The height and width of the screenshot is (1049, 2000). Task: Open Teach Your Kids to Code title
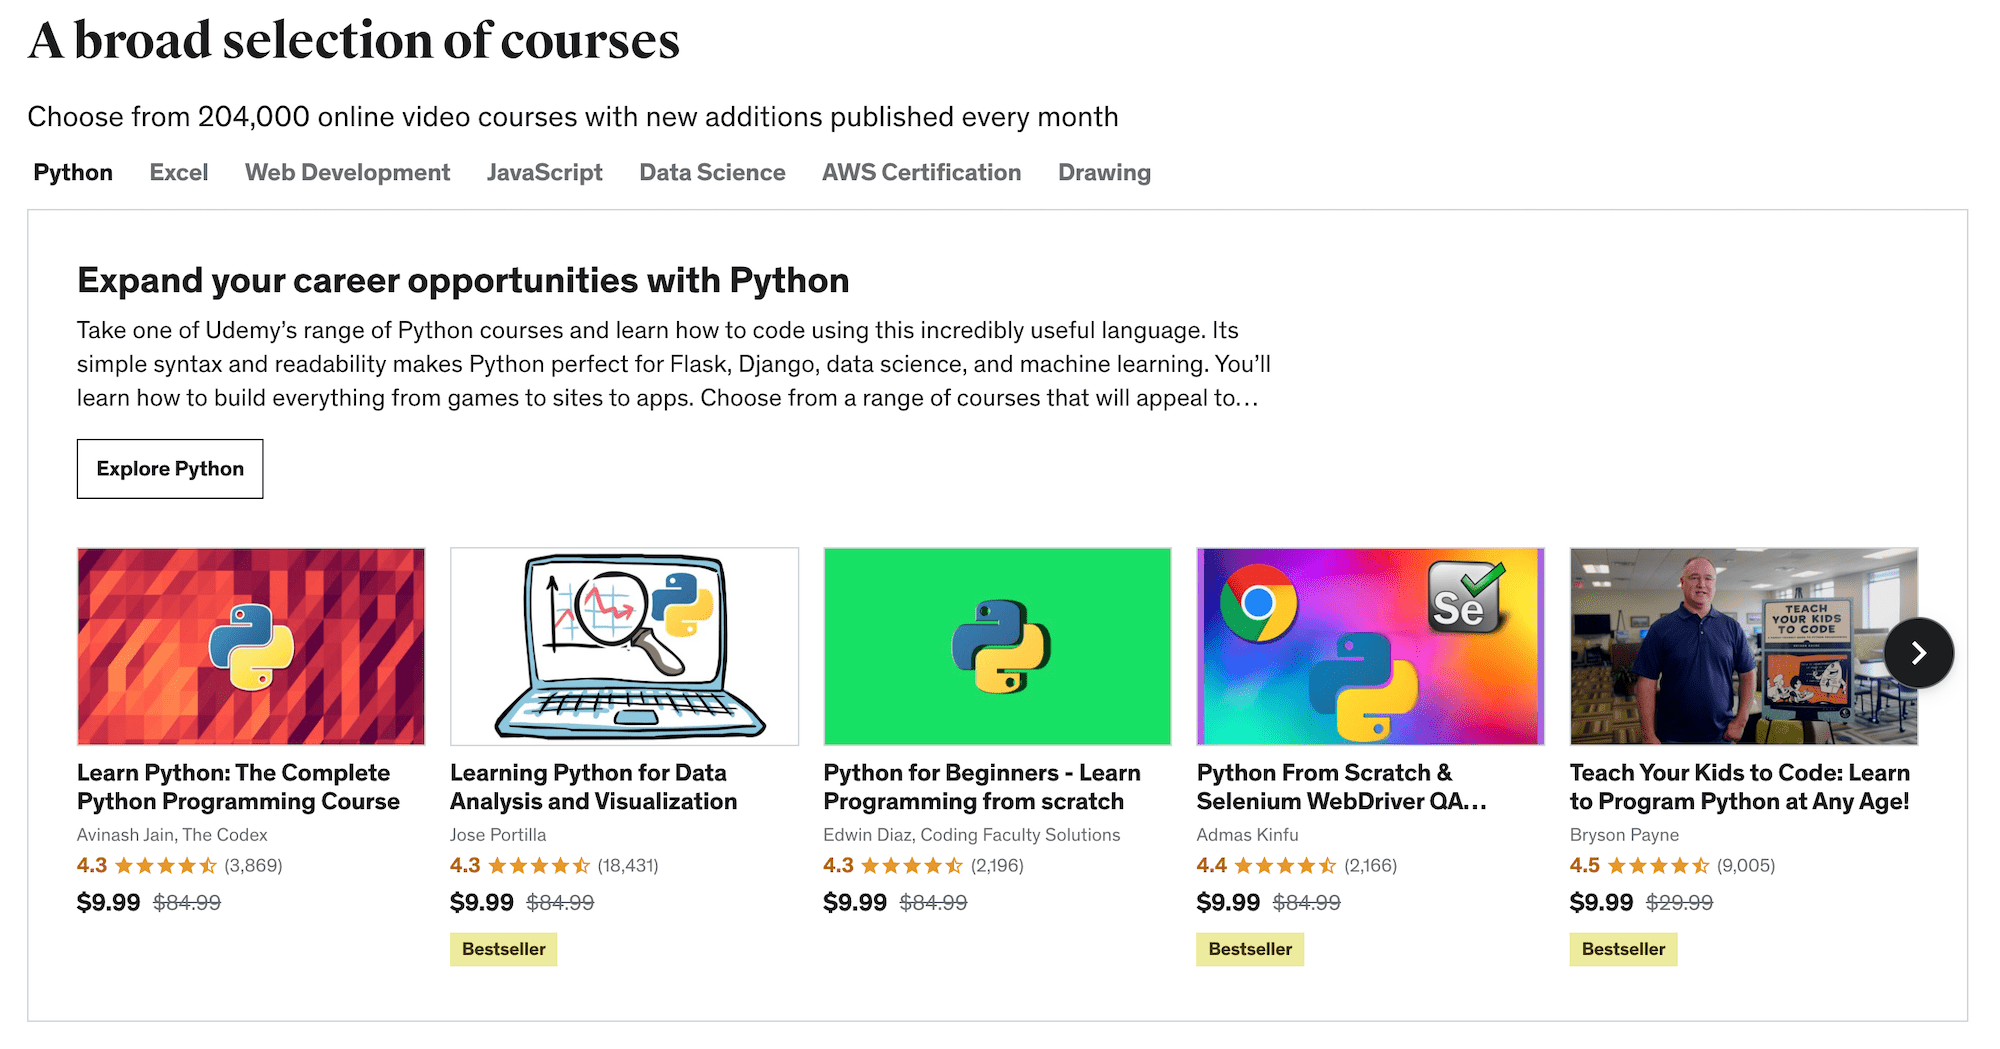(1739, 787)
